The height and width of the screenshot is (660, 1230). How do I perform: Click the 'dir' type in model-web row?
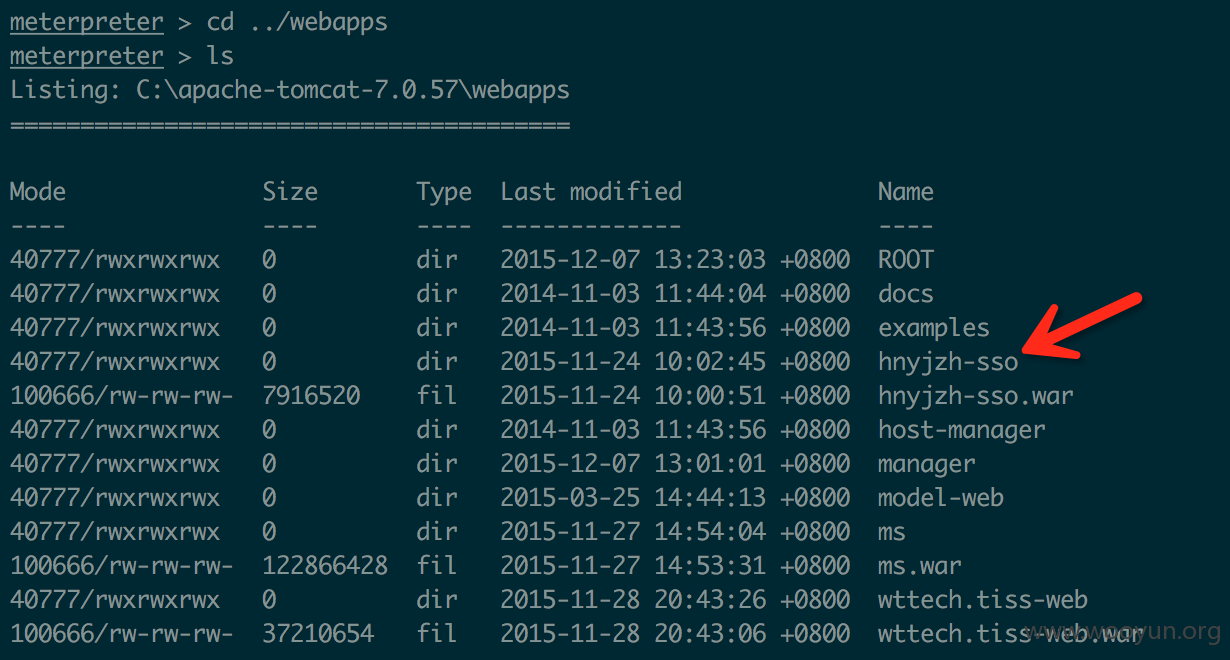point(437,498)
